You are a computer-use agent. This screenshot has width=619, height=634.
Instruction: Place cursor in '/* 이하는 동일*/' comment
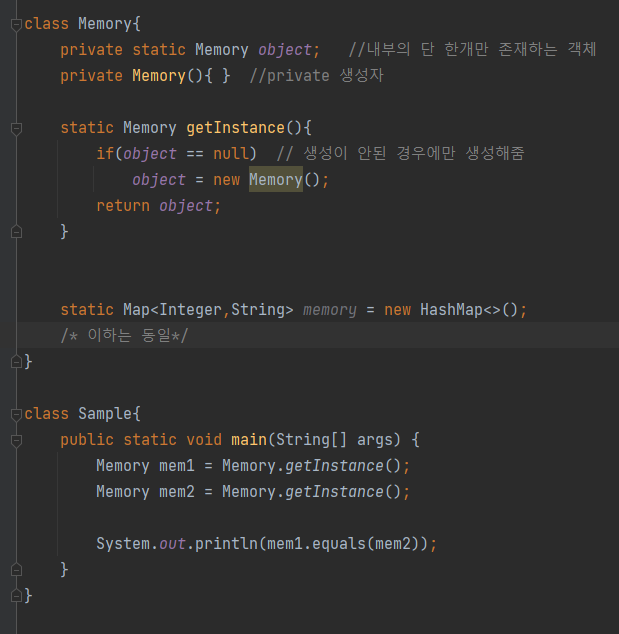(125, 335)
